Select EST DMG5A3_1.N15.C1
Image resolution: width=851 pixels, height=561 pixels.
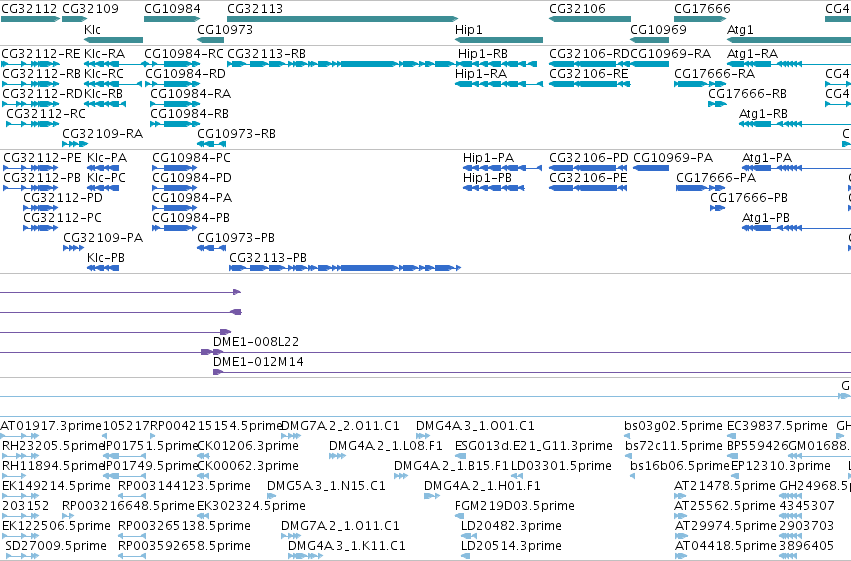point(326,486)
